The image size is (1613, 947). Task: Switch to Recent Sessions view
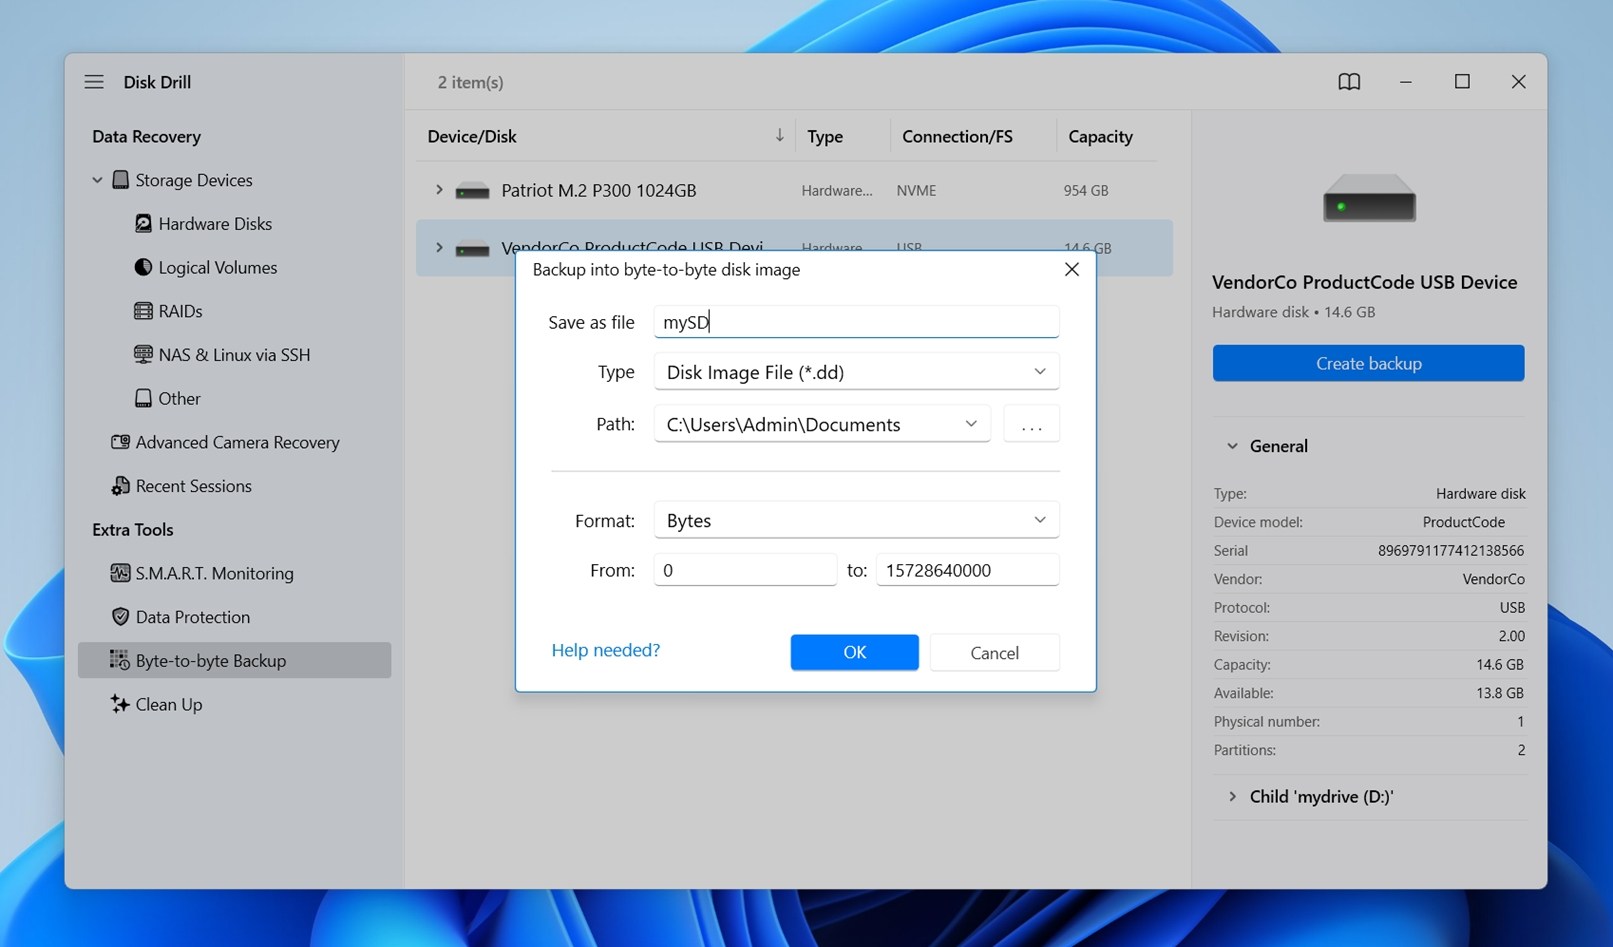(193, 486)
